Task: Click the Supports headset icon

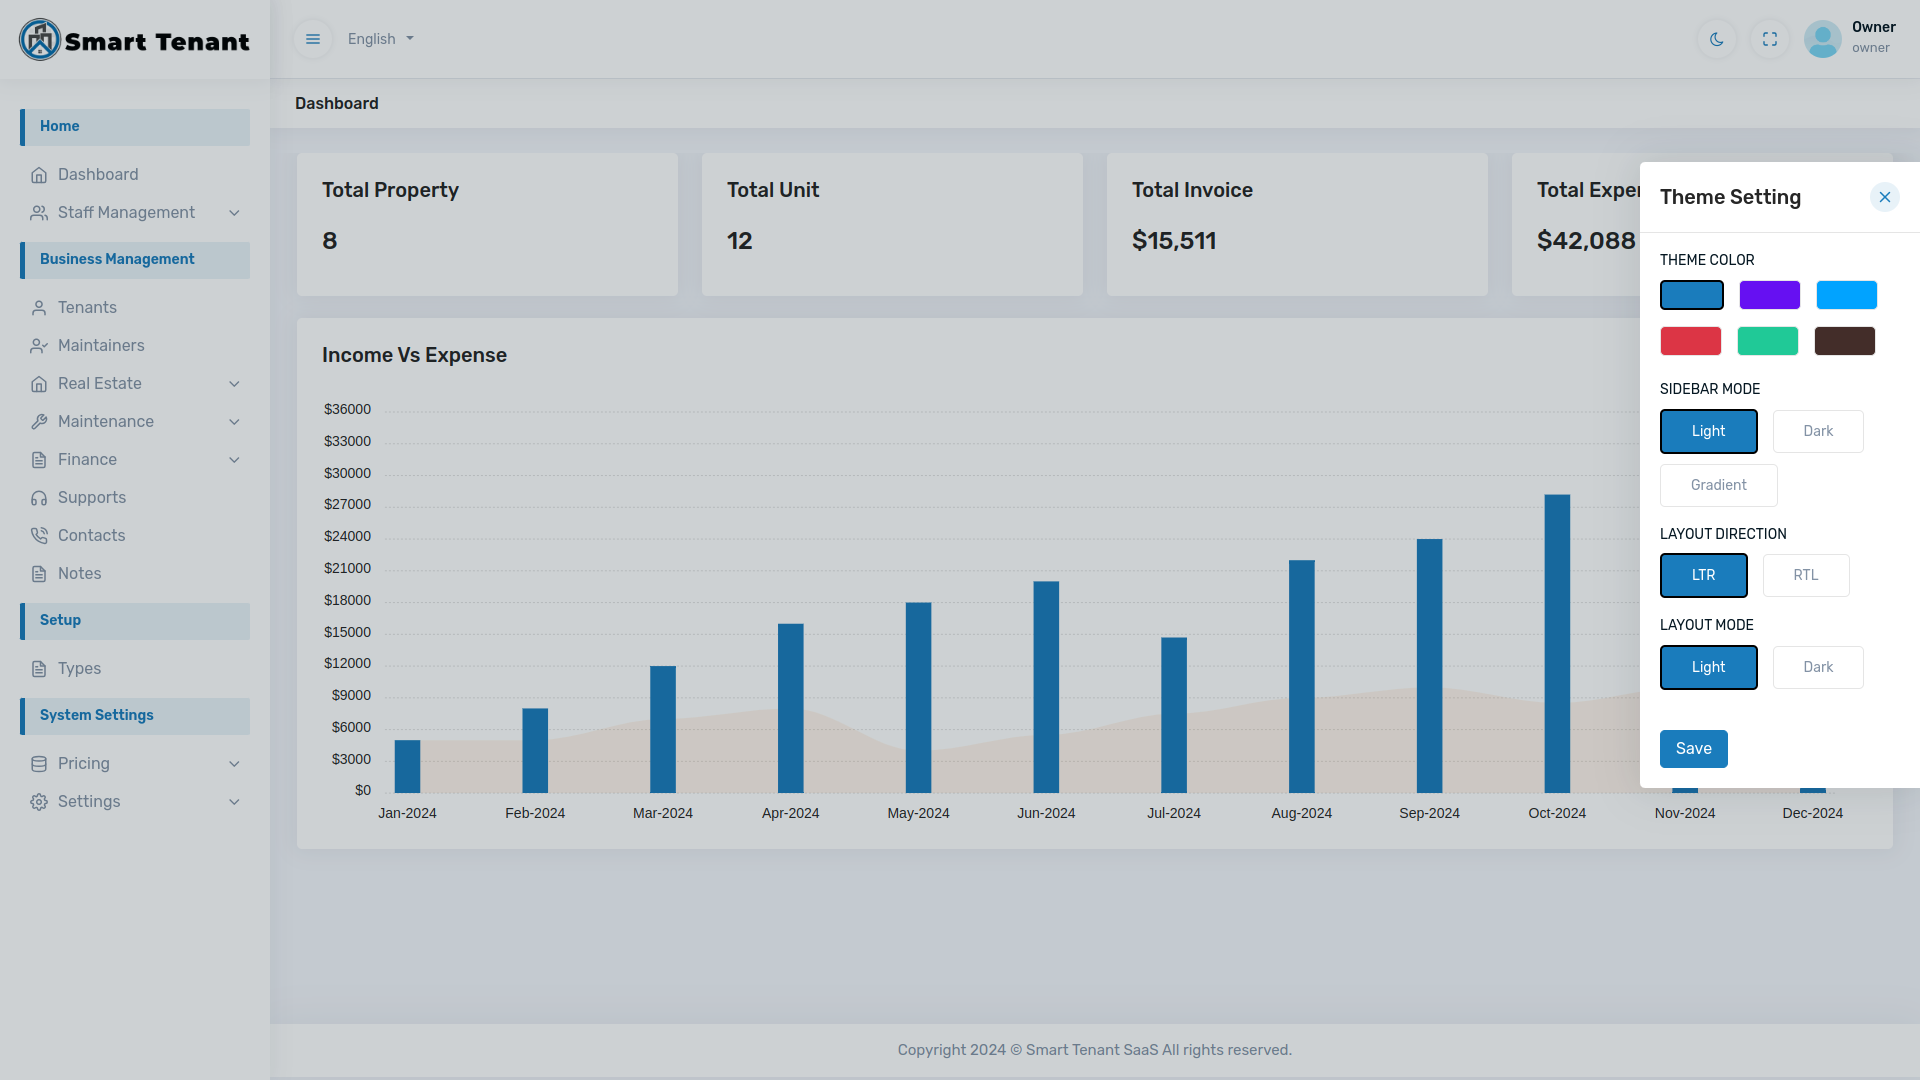Action: [39, 498]
